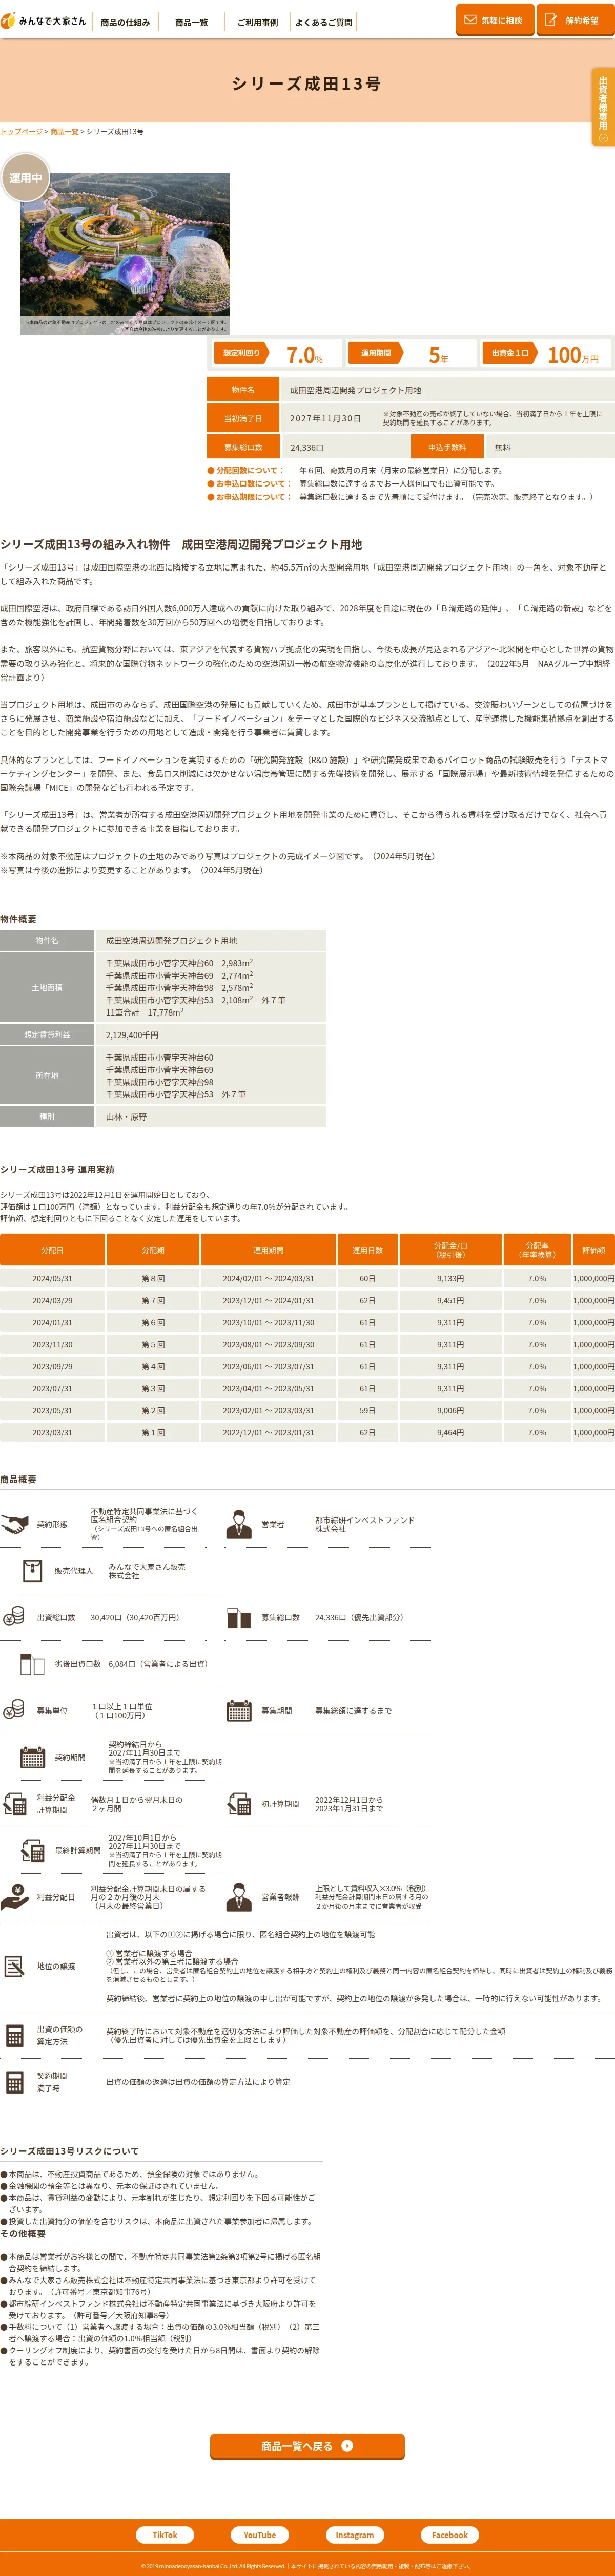Viewport: 615px width, 2576px height.
Task: Click the 想定賃貸利益 row header
Action: [47, 1035]
